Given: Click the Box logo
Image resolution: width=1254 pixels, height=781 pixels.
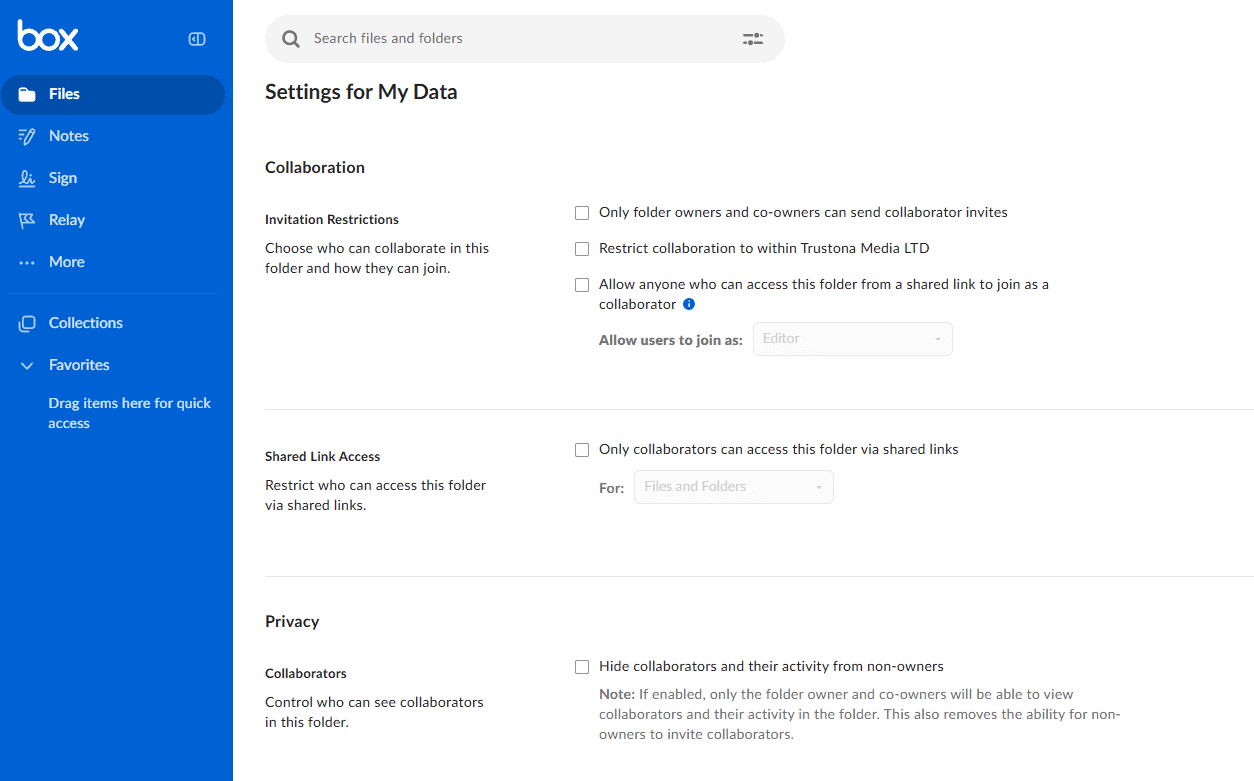Looking at the screenshot, I should 47,37.
